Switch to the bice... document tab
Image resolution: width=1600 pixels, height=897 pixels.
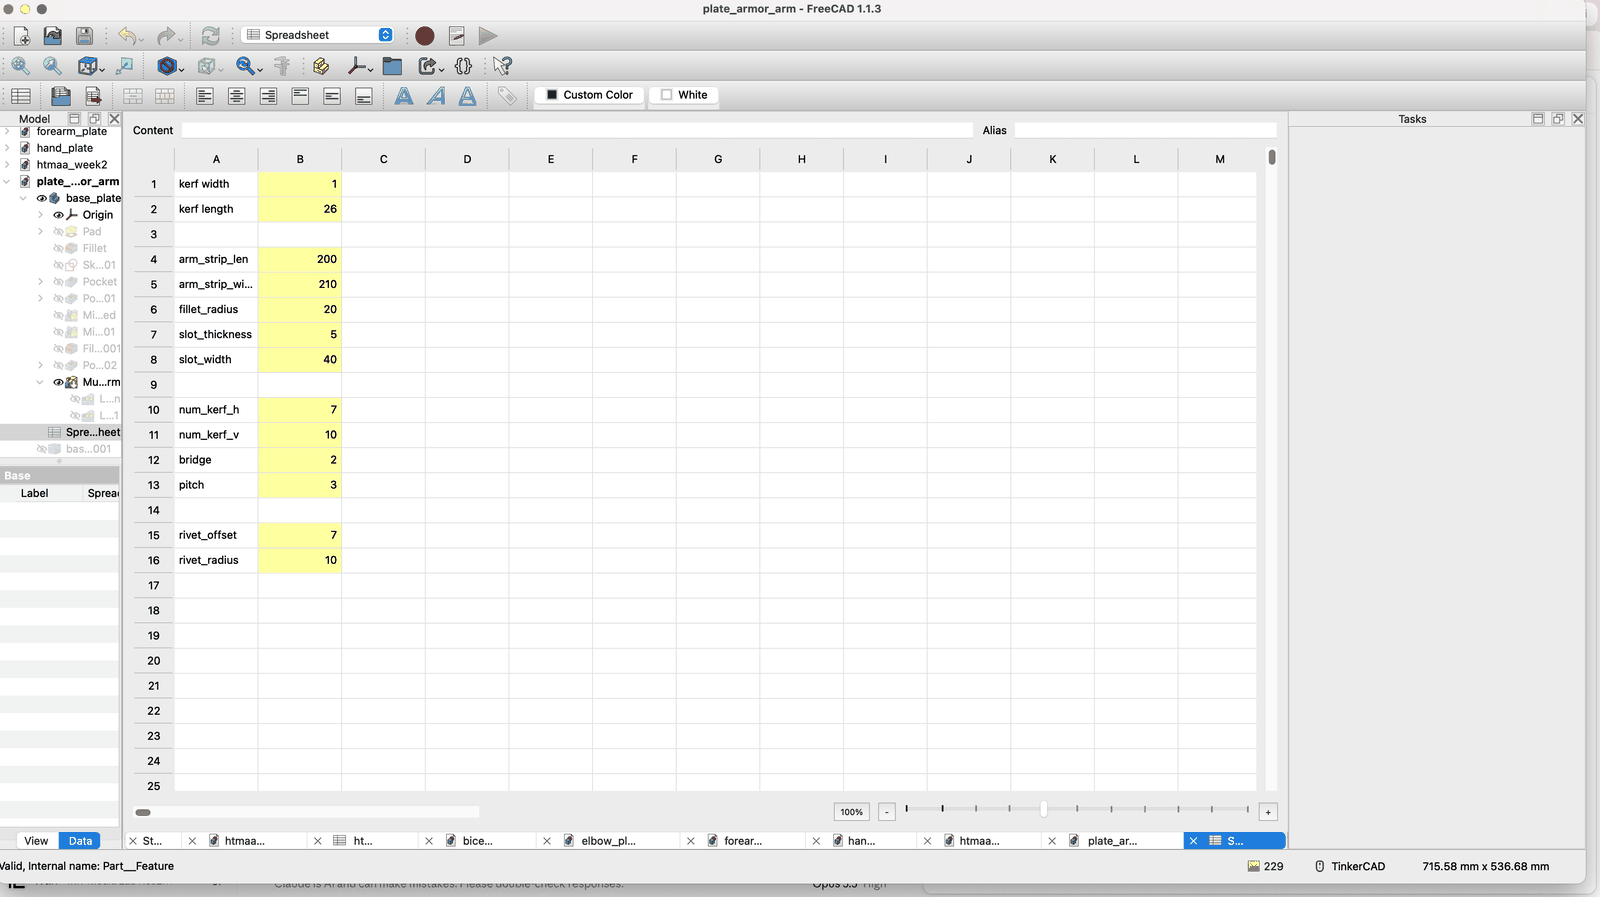point(478,841)
